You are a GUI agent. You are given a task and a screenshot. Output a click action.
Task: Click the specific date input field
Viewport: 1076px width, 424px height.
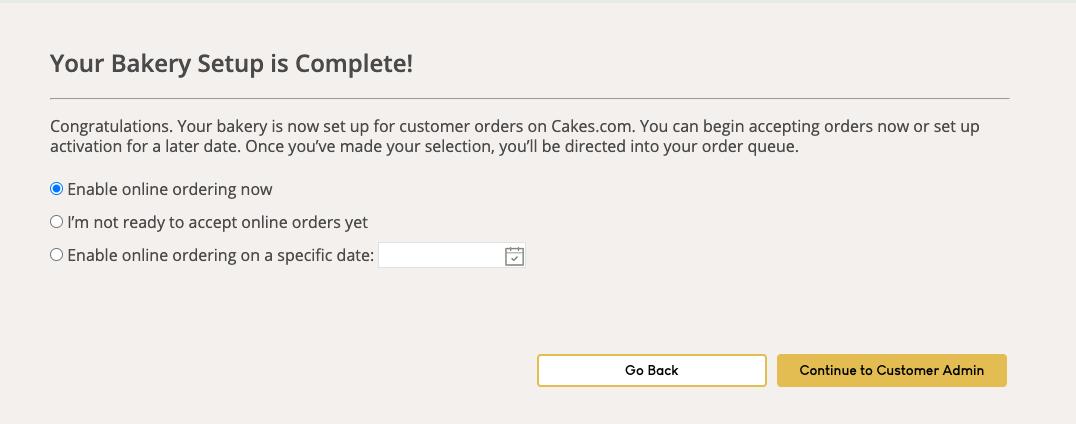click(440, 256)
